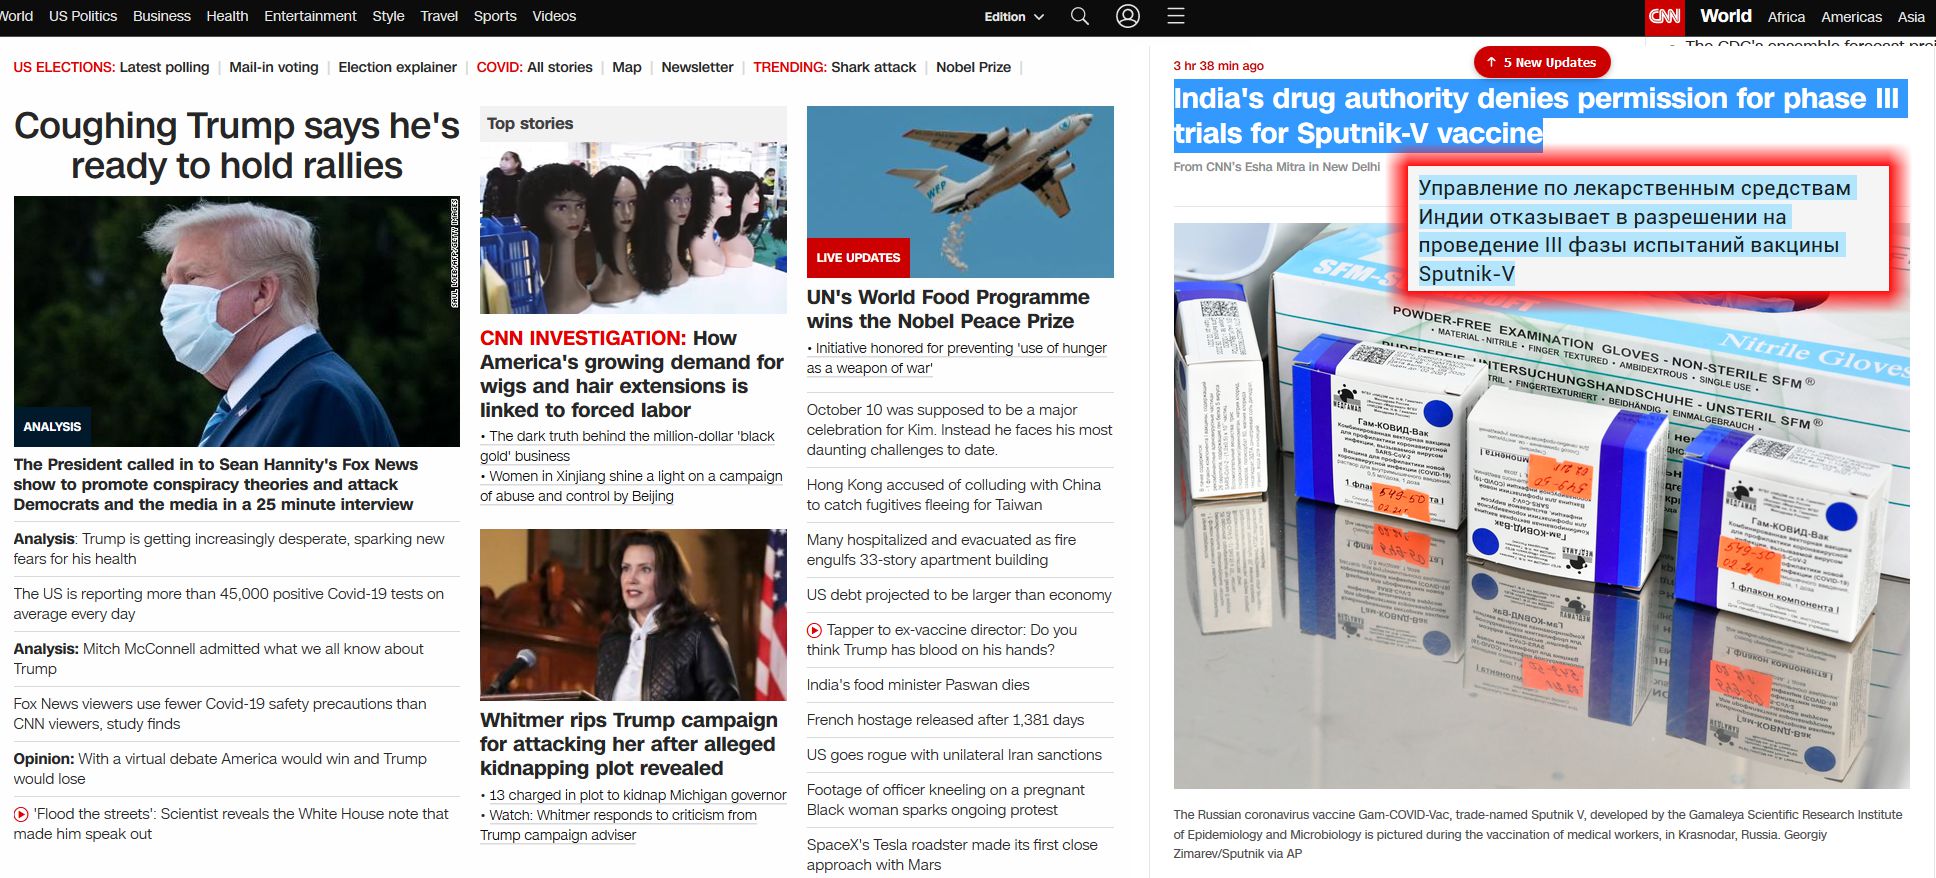Viewport: 1936px width, 878px height.
Task: Open the search magnifier icon
Action: point(1080,16)
